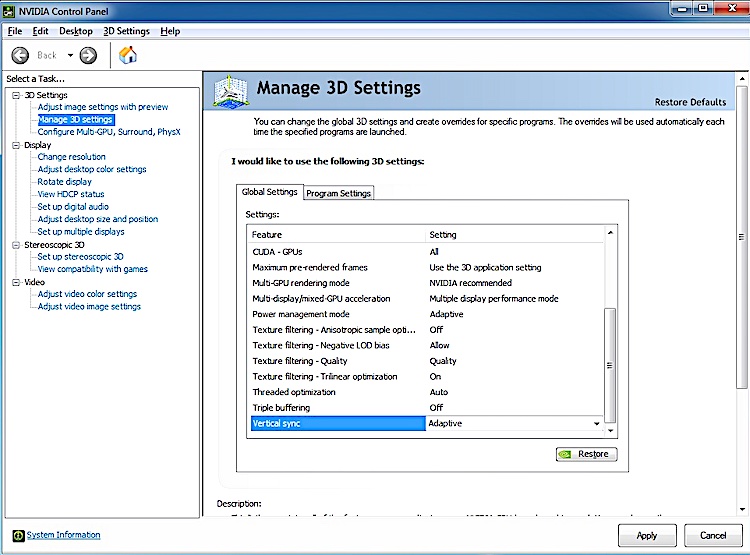Open Set up stereoscopic 3D task
750x555 pixels.
click(80, 256)
